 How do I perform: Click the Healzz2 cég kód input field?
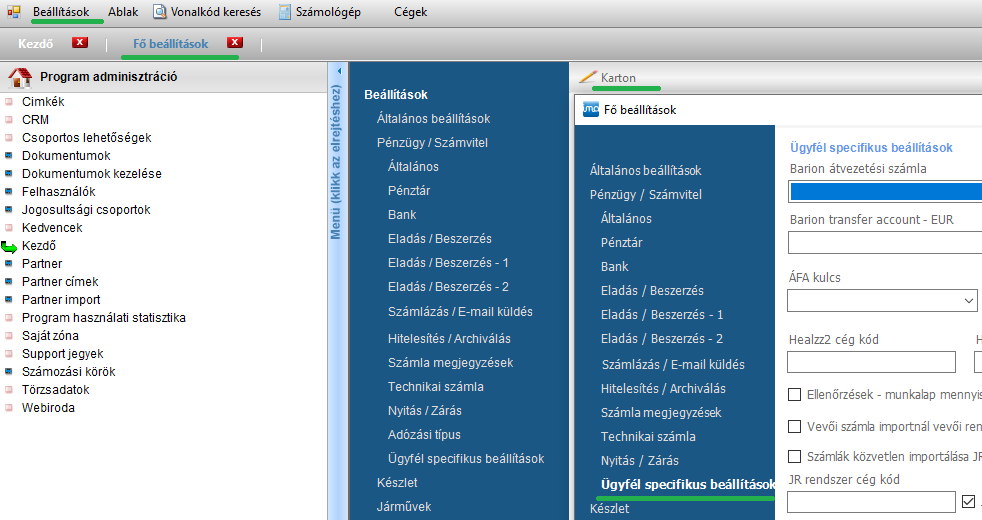point(871,362)
